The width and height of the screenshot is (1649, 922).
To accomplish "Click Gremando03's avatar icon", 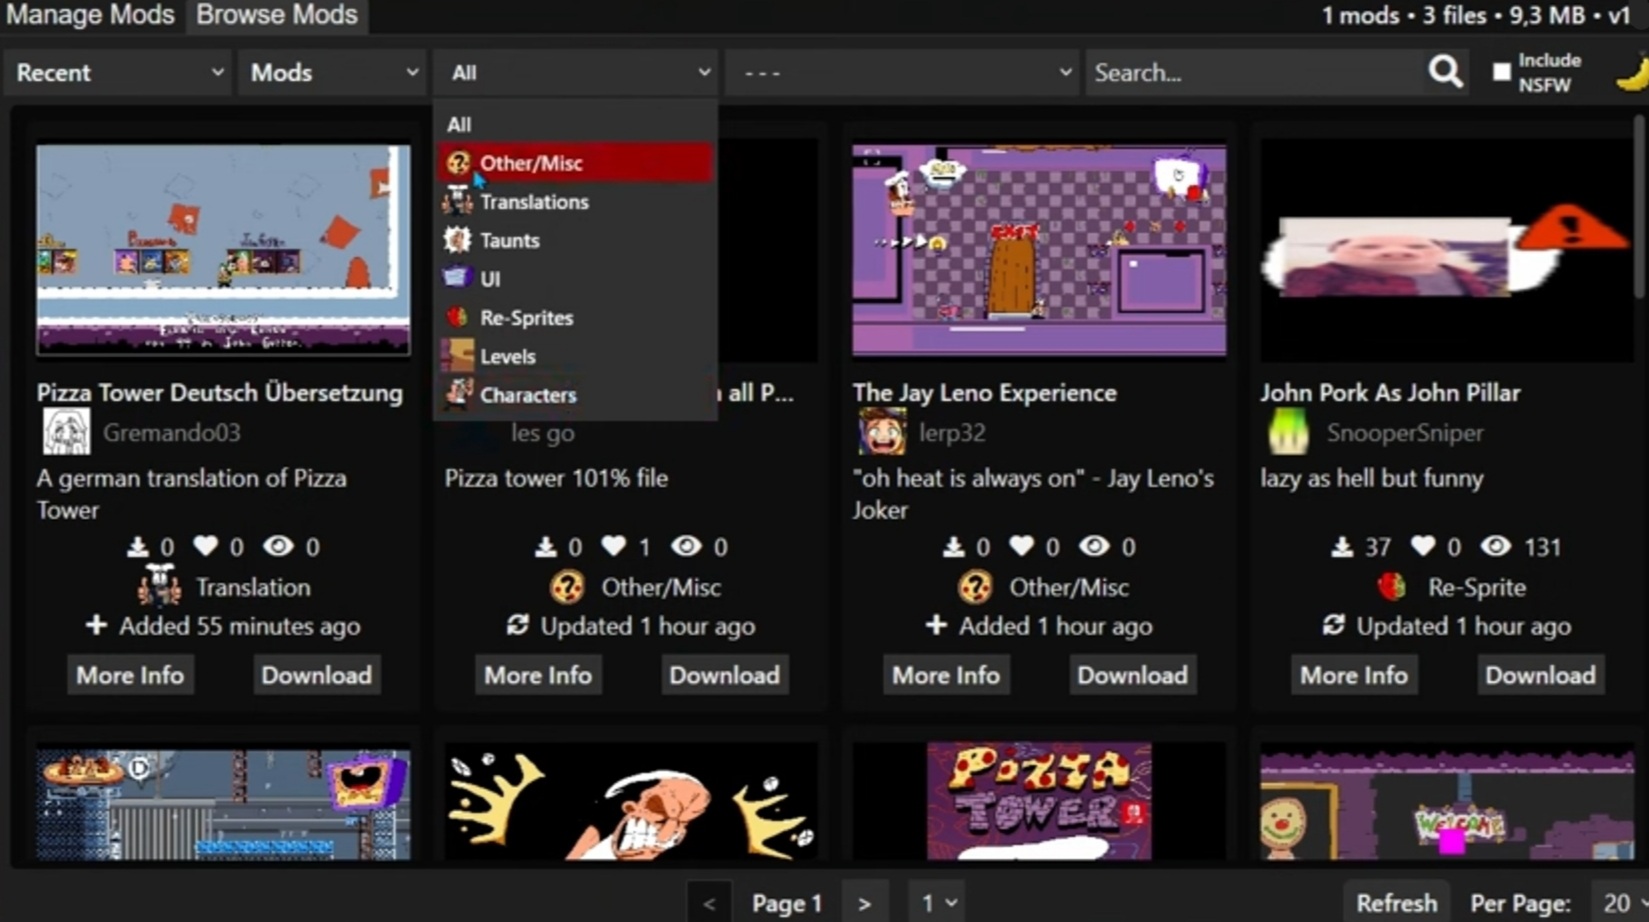I will 66,432.
